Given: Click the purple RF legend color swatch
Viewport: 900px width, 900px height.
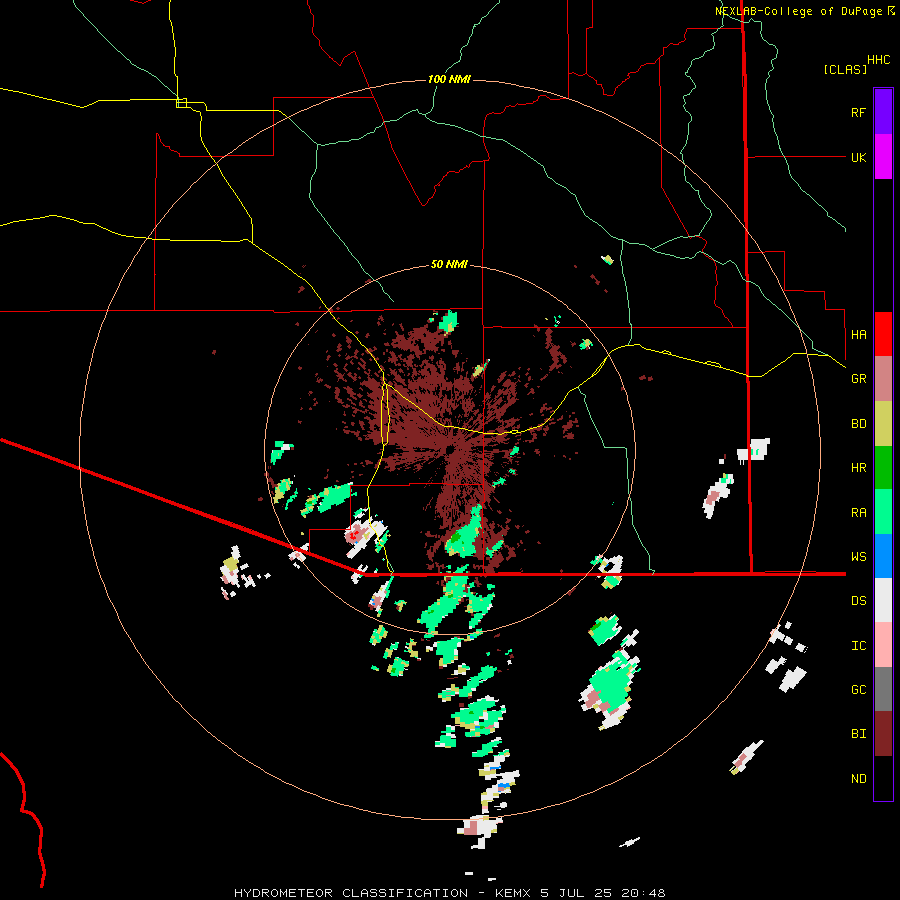Looking at the screenshot, I should coord(883,112).
